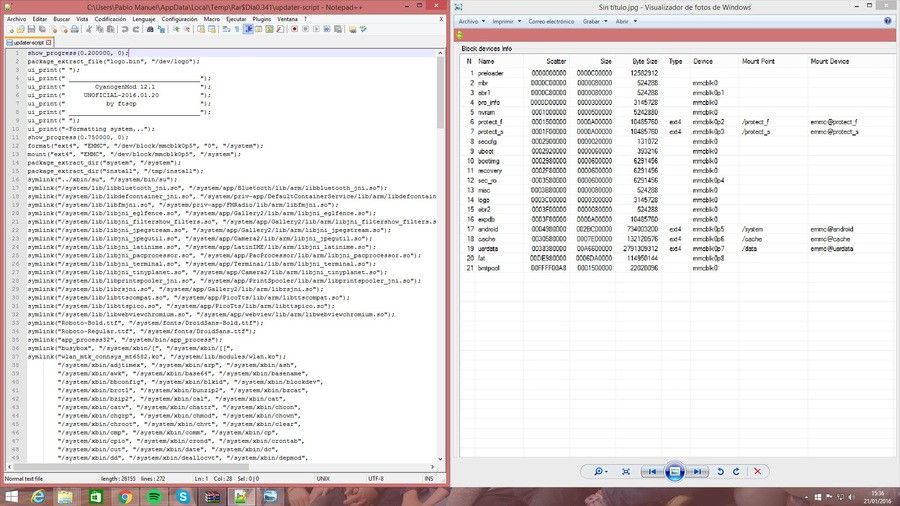This screenshot has height=506, width=900.
Task: Click the Save All icon in Notepad++
Action: pos(42,29)
